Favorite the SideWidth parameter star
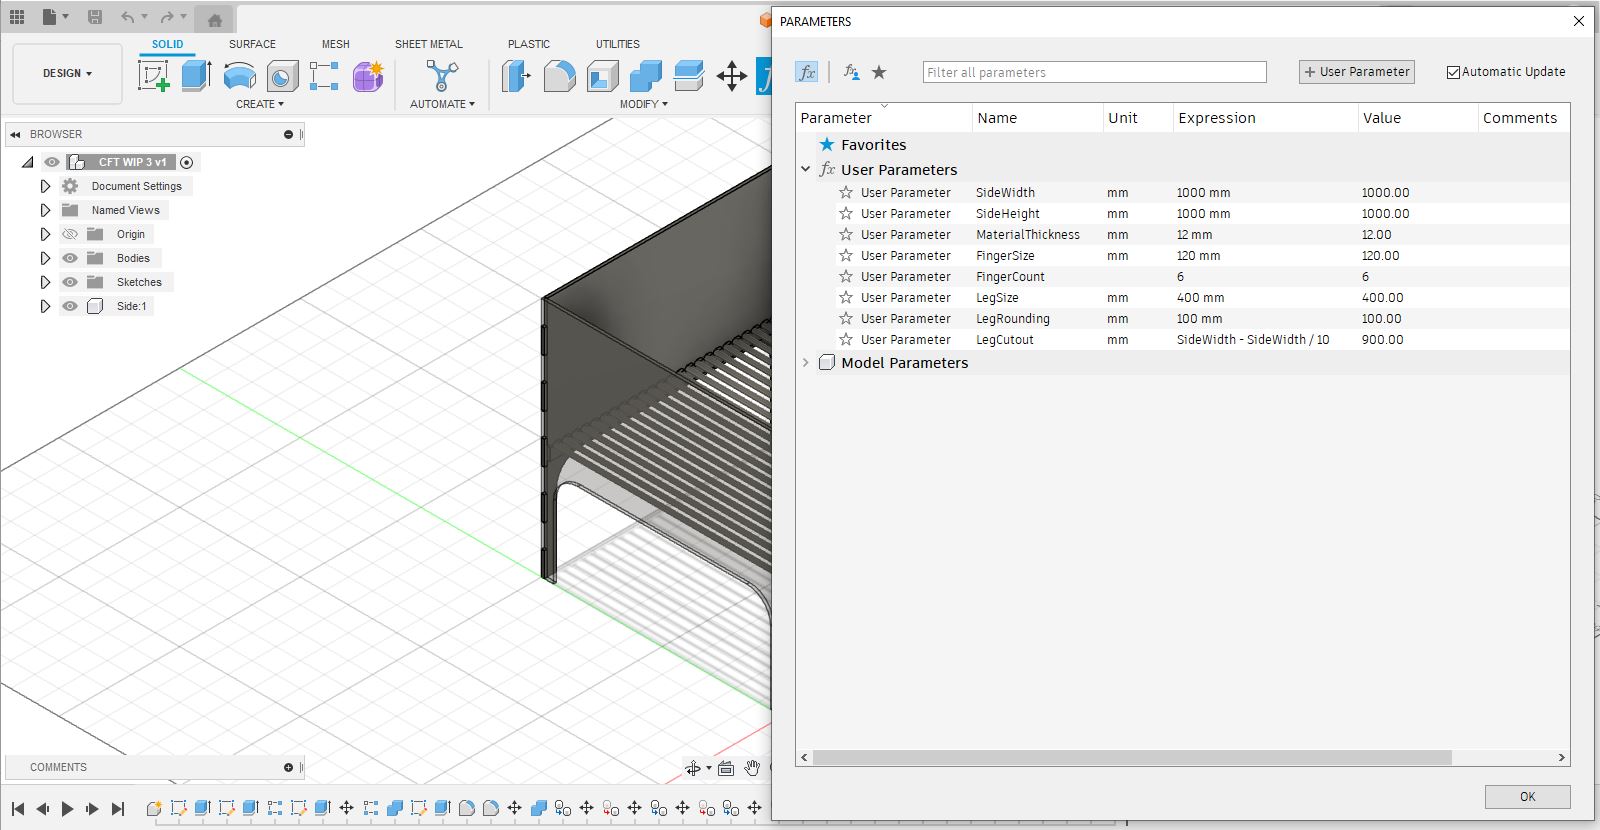This screenshot has width=1600, height=830. click(846, 192)
